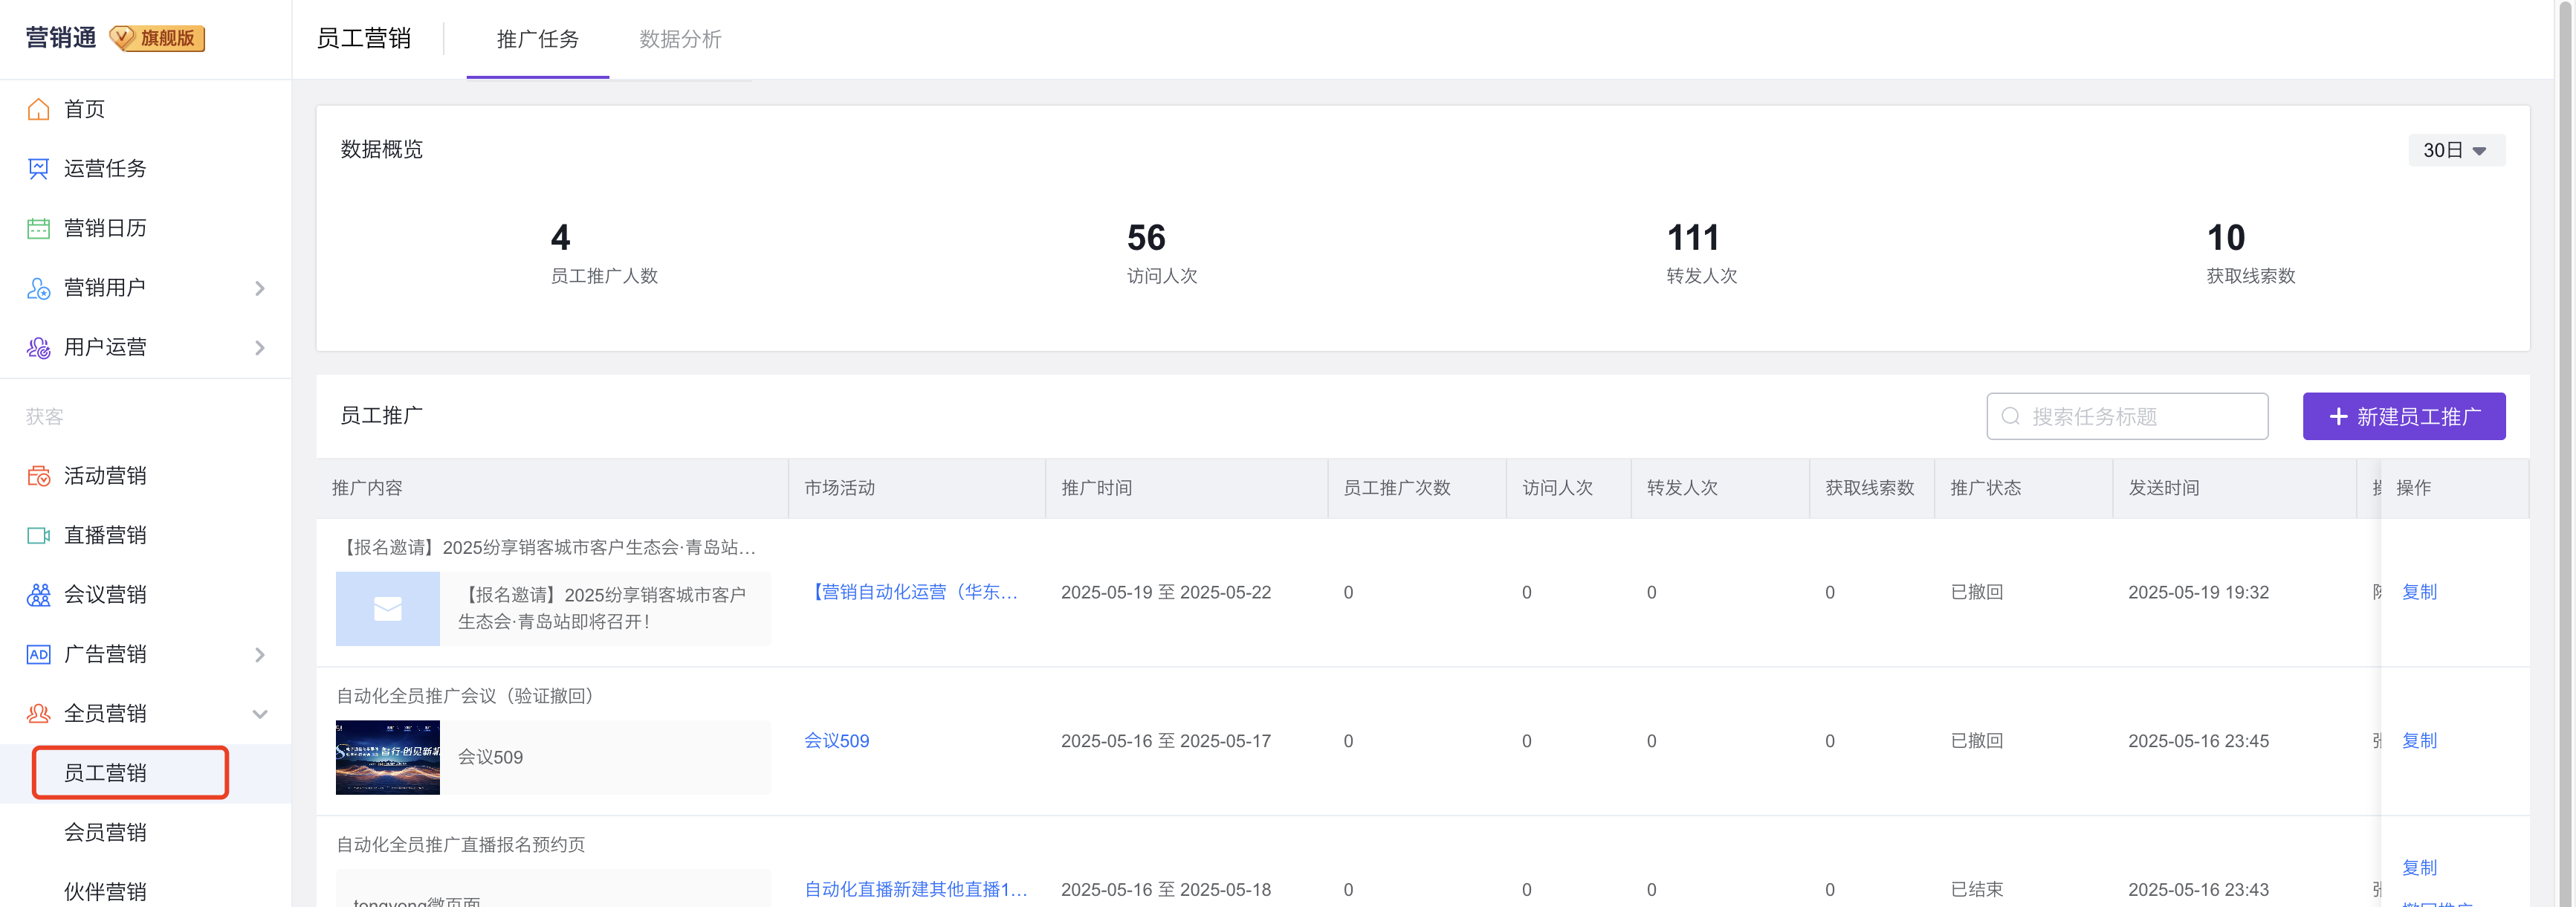Click the 广告营销 AD icon
The image size is (2576, 907).
coord(38,654)
